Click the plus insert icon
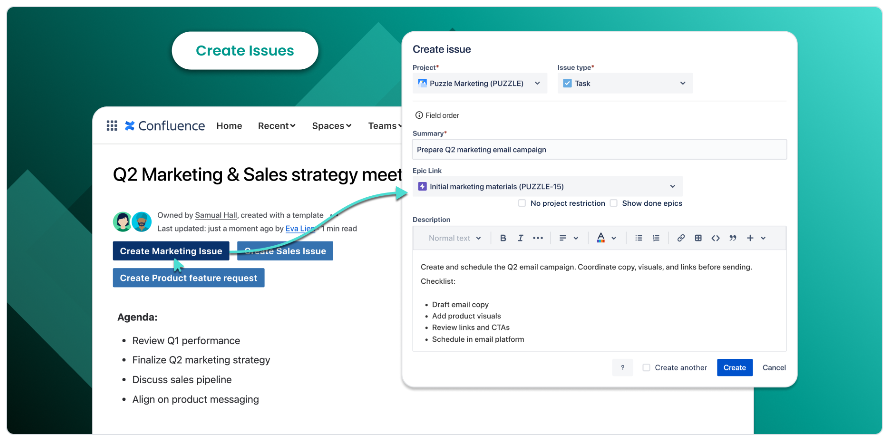 pos(750,238)
